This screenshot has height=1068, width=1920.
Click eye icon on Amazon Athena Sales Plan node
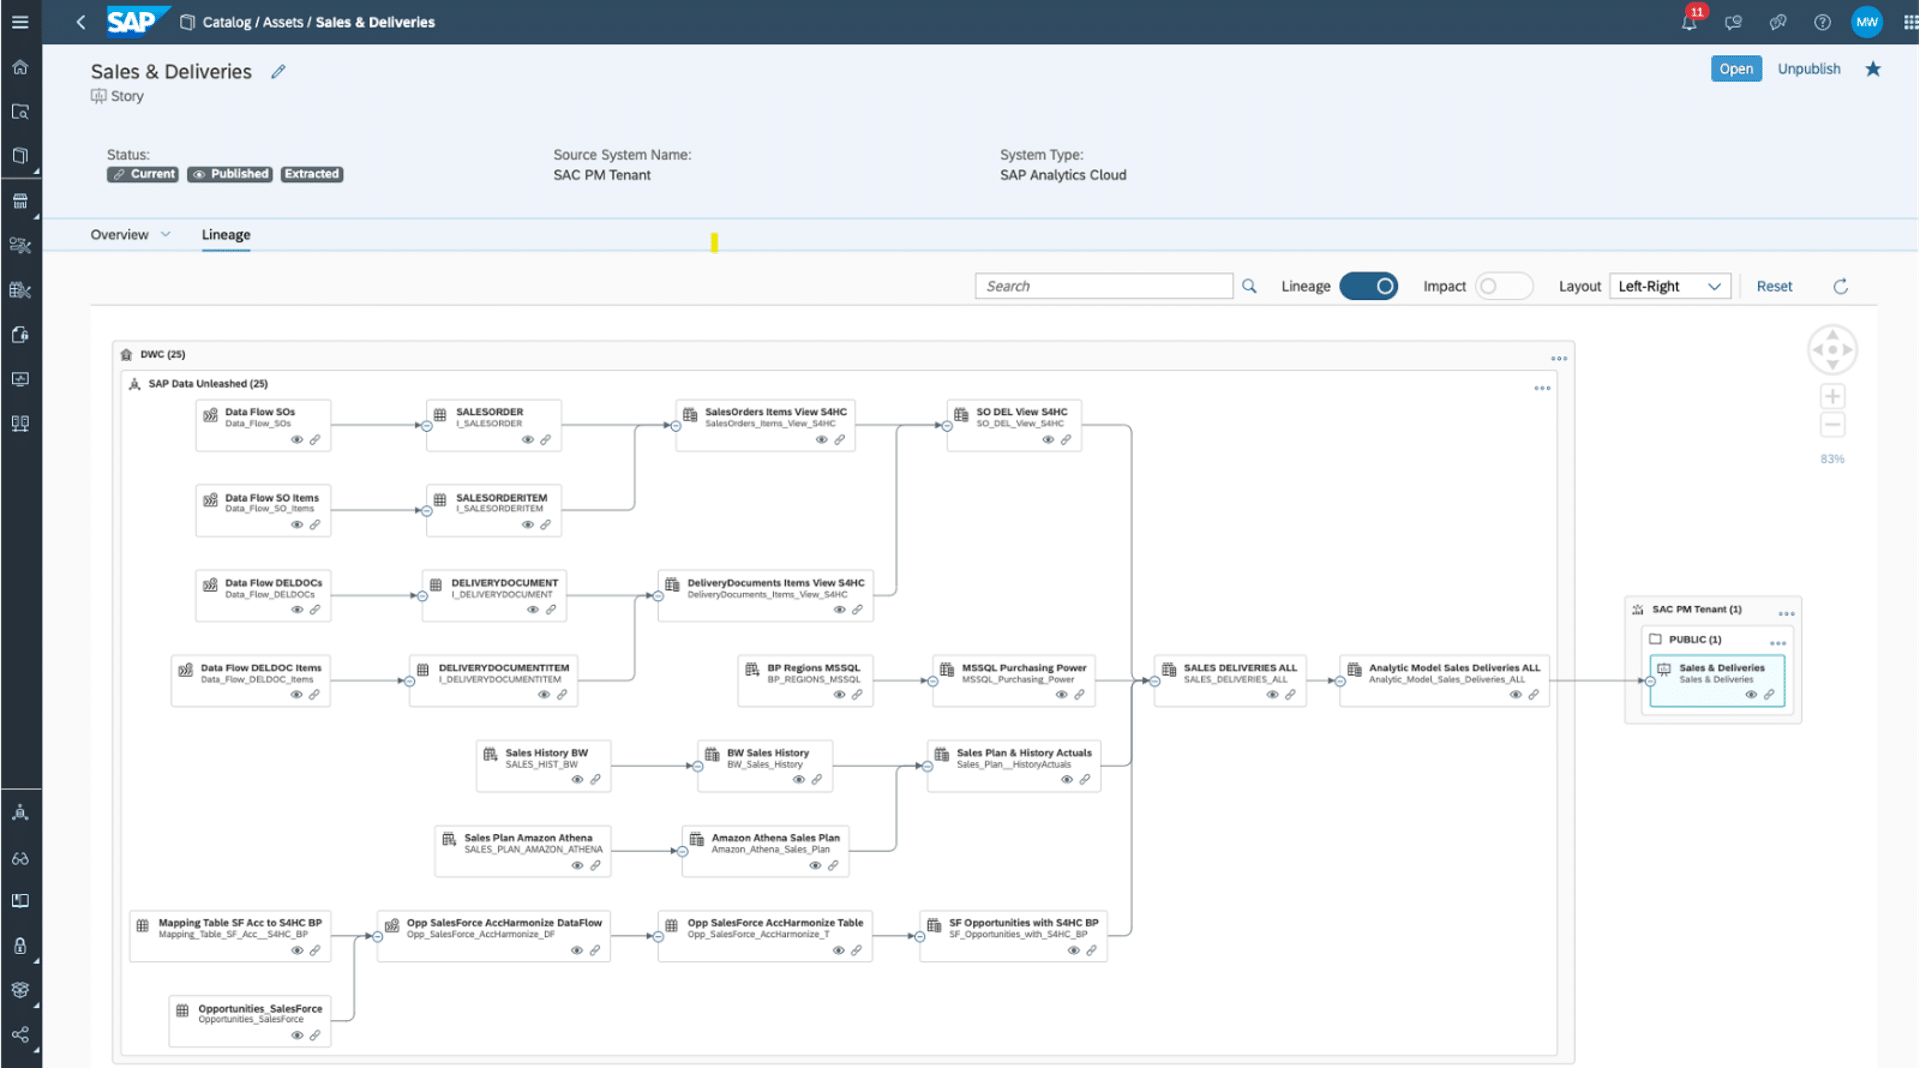(x=815, y=866)
